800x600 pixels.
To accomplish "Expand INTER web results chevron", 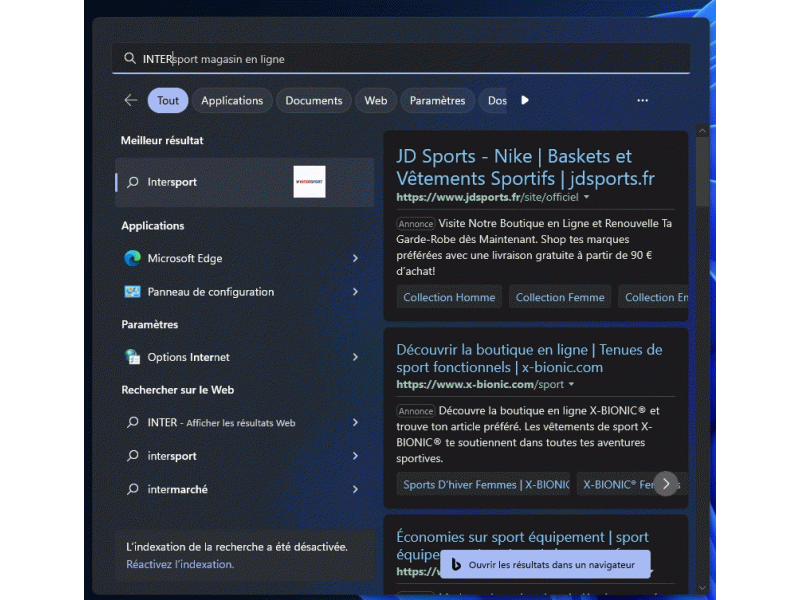I will click(355, 422).
